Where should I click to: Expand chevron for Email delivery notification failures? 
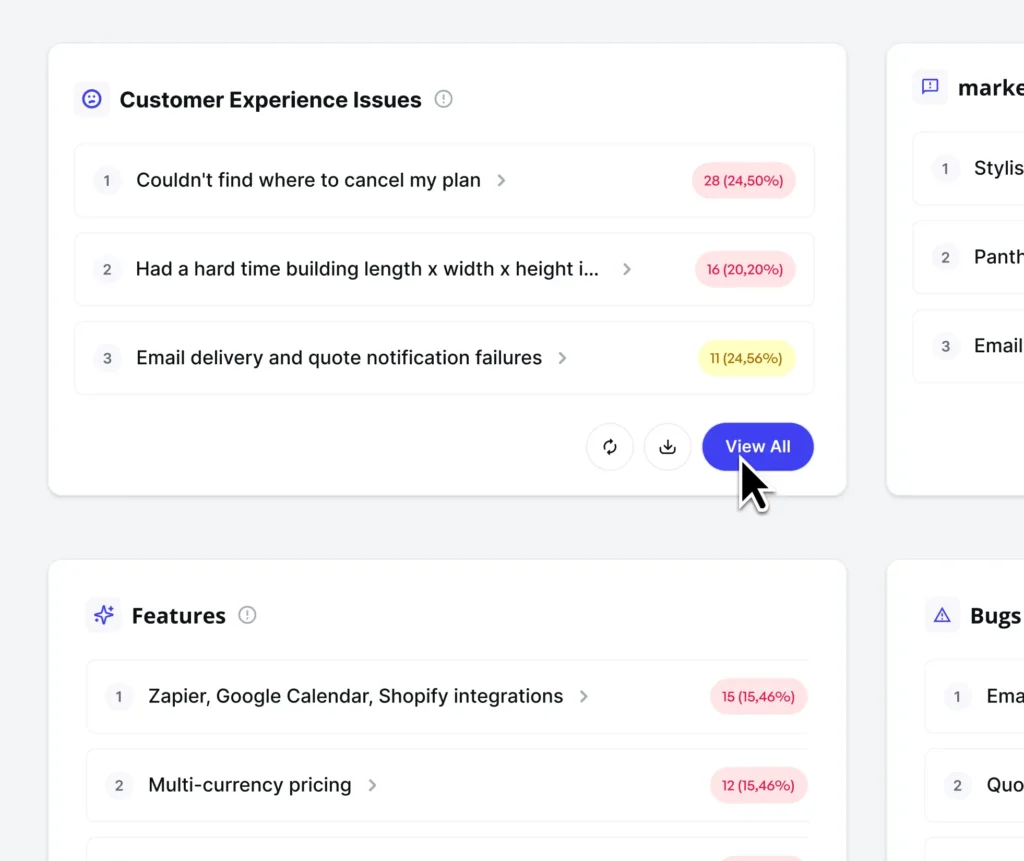click(562, 358)
